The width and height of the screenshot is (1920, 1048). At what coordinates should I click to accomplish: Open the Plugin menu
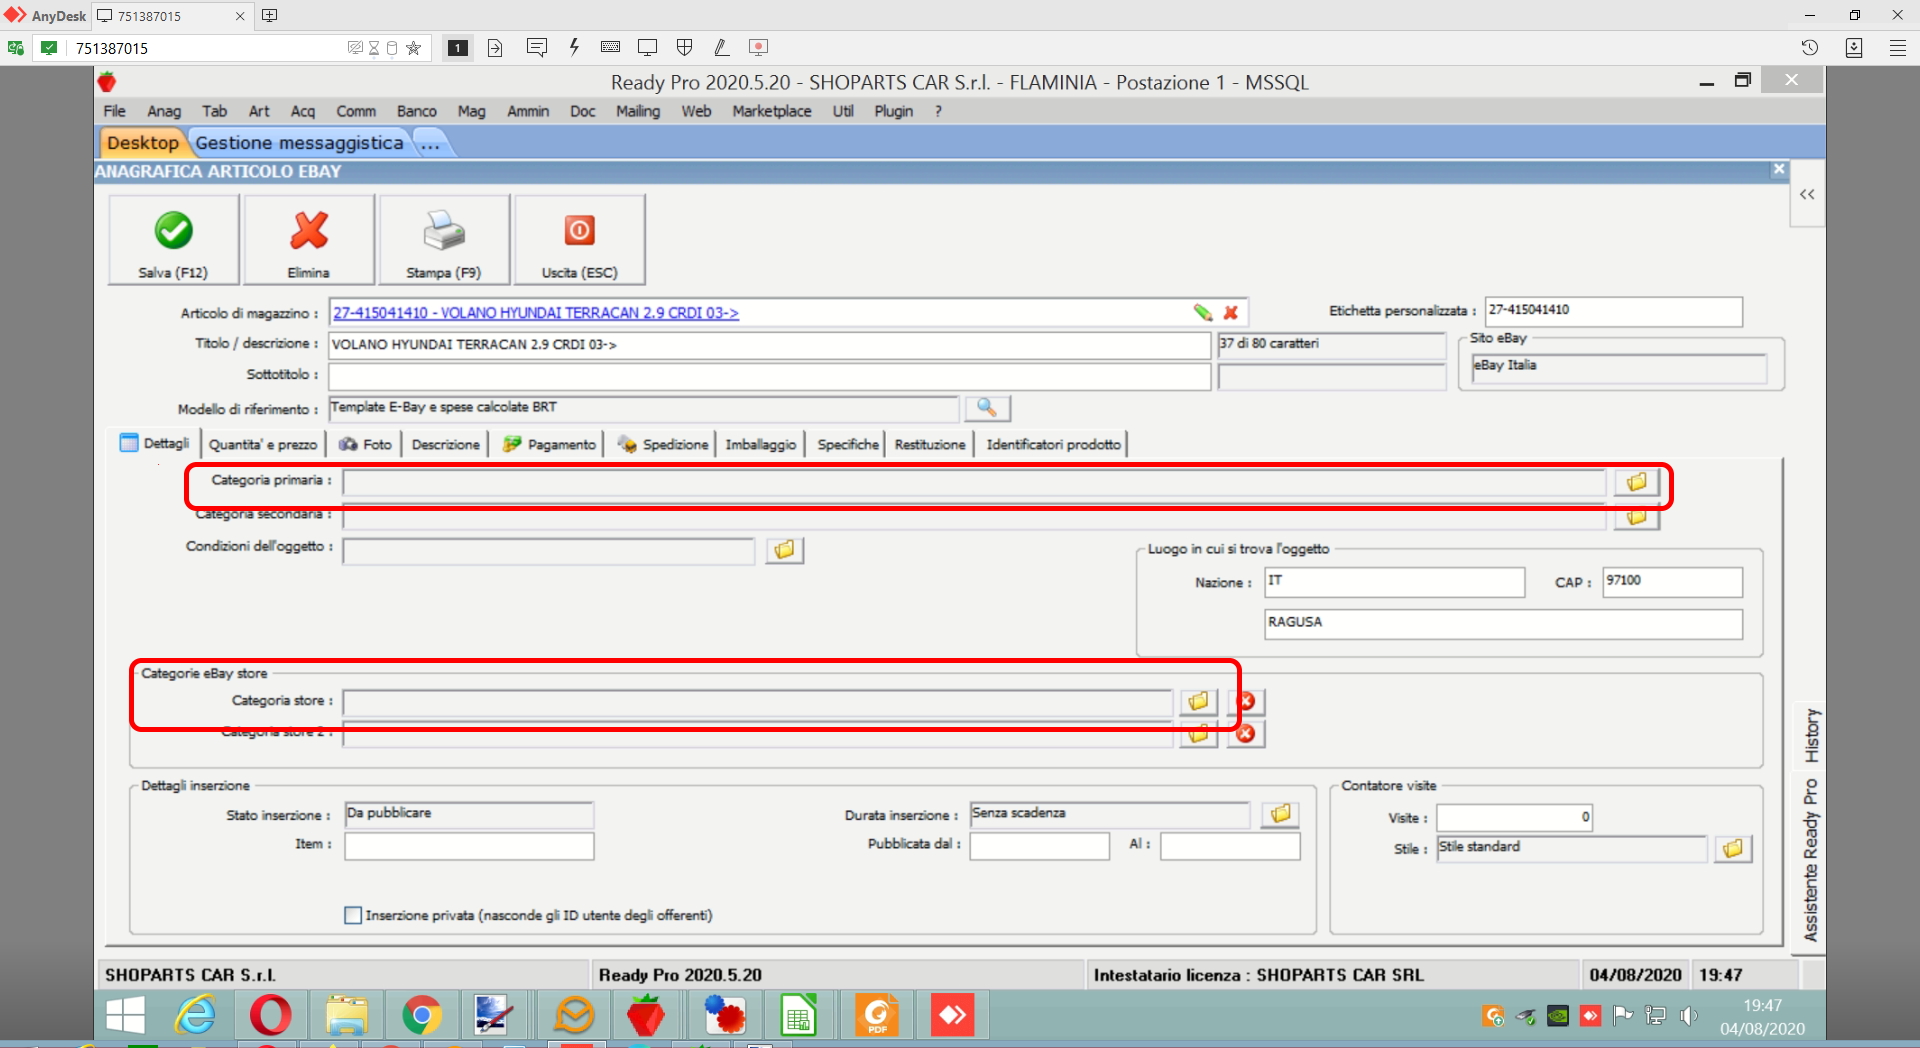893,111
